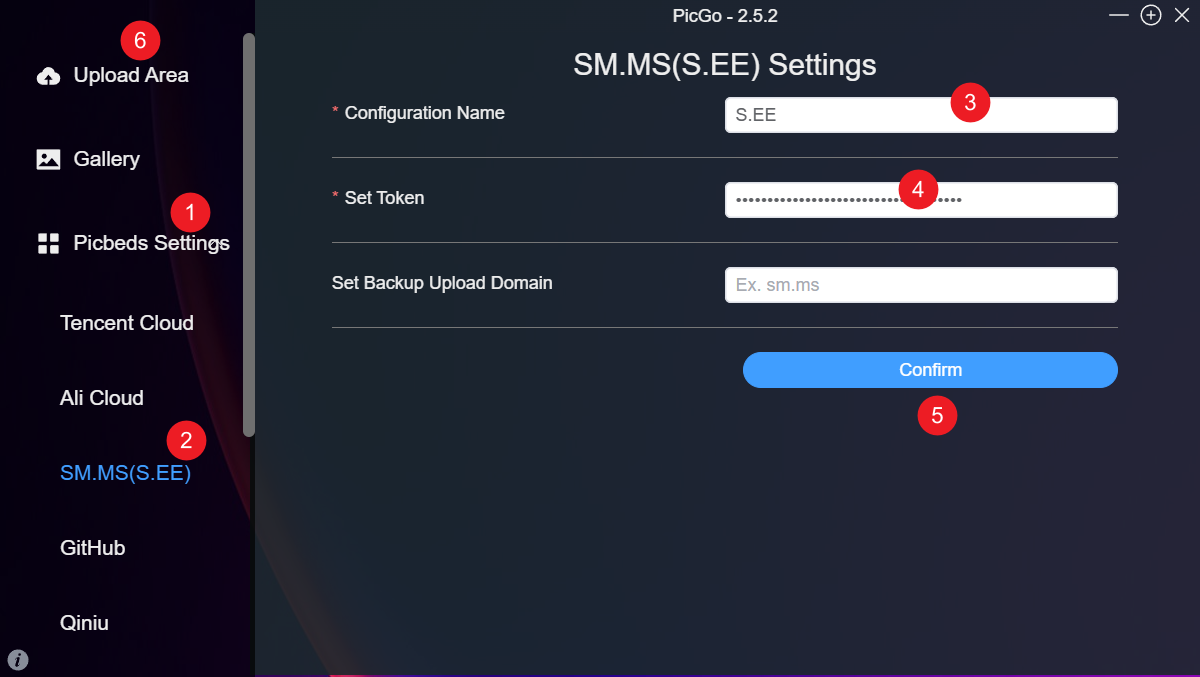
Task: Click the sidebar scrollbar
Action: [247, 235]
